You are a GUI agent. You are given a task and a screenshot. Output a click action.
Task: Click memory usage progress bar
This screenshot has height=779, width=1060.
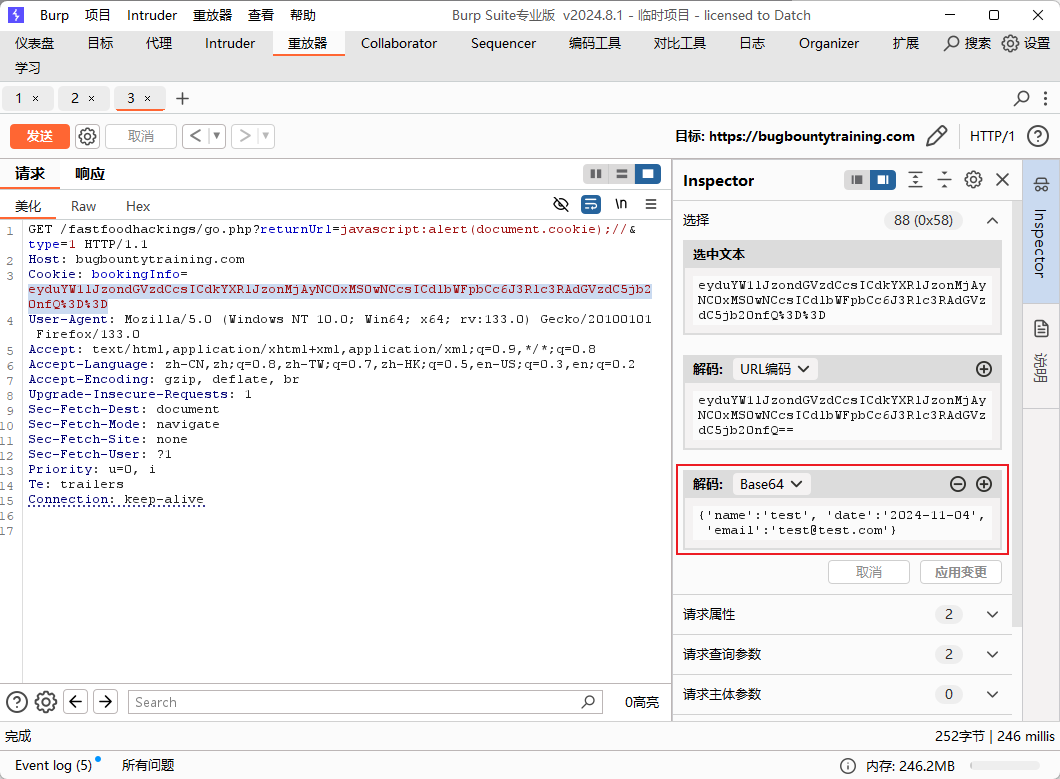point(1005,765)
